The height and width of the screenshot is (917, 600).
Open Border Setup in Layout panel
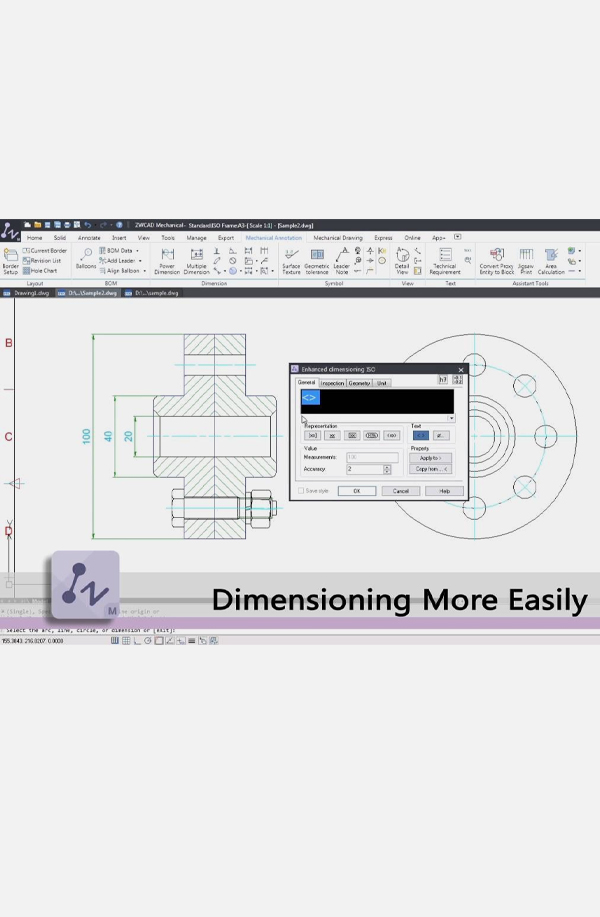pyautogui.click(x=10, y=261)
